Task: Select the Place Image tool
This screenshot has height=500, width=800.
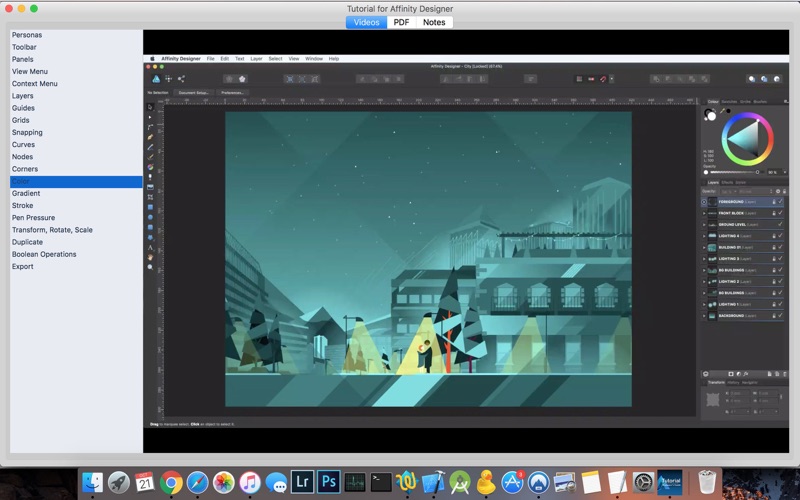Action: click(150, 187)
